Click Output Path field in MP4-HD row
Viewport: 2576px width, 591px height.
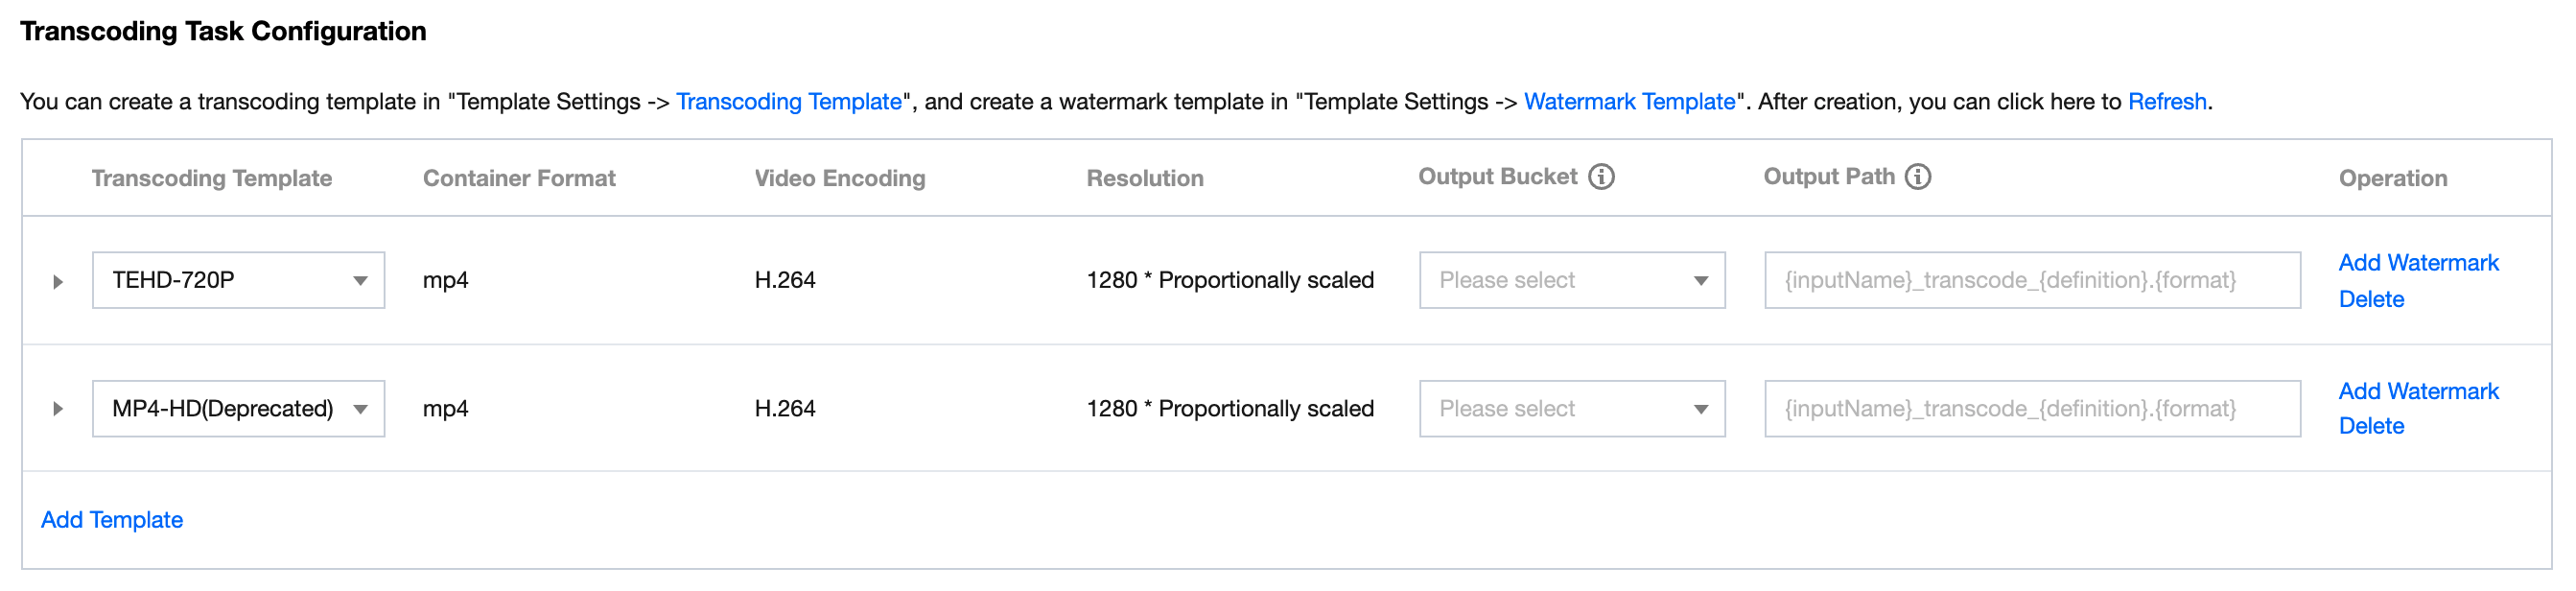pyautogui.click(x=2031, y=409)
